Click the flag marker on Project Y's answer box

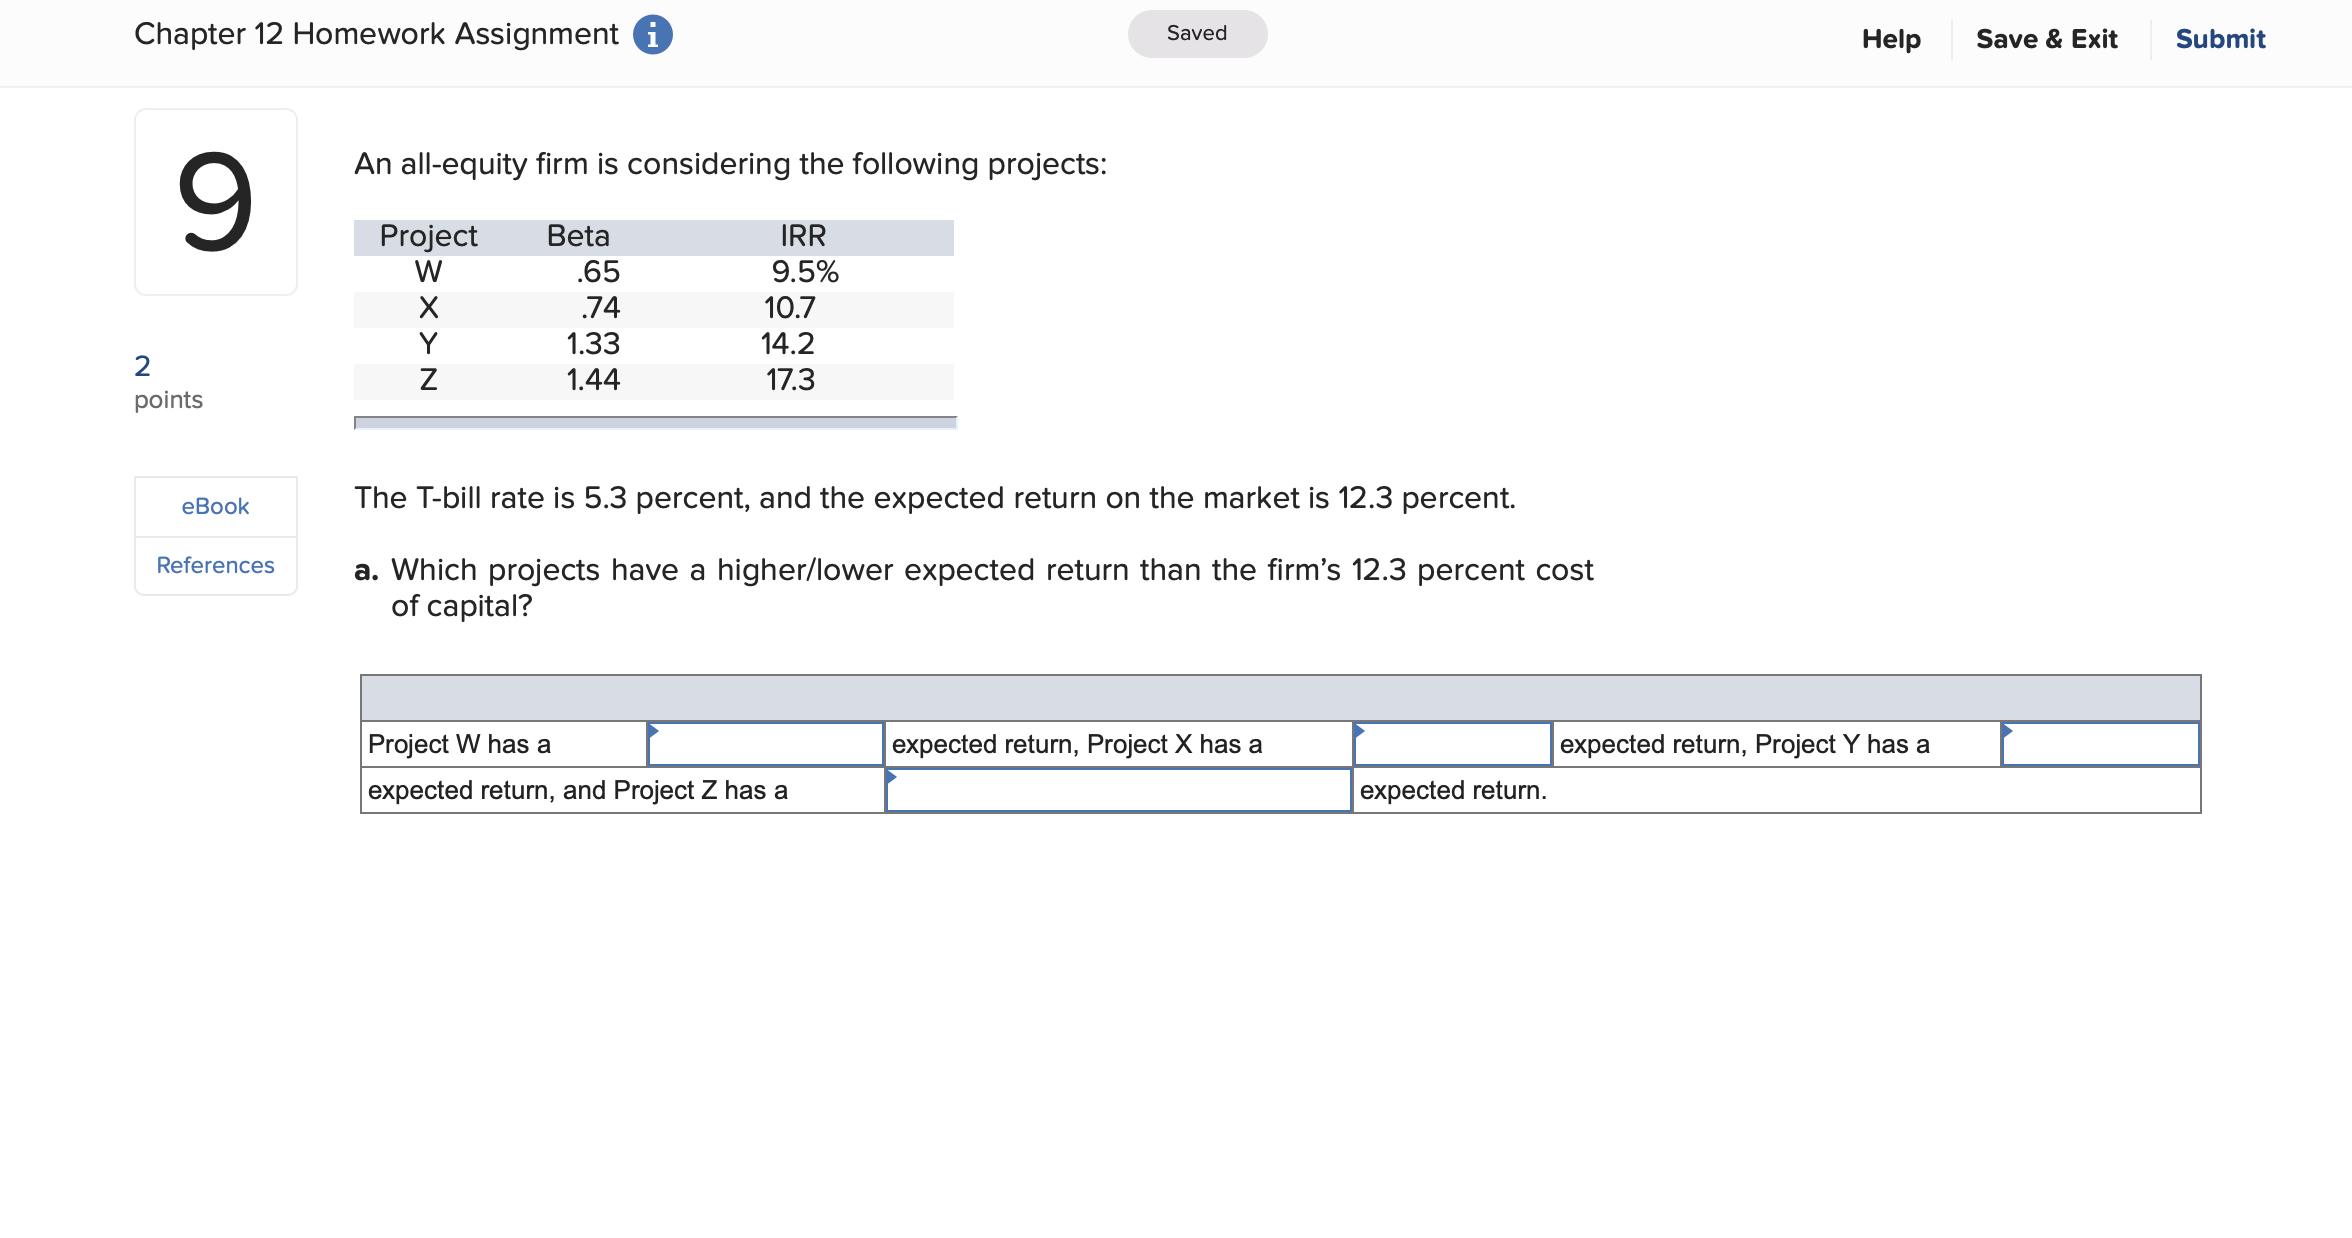(2007, 731)
